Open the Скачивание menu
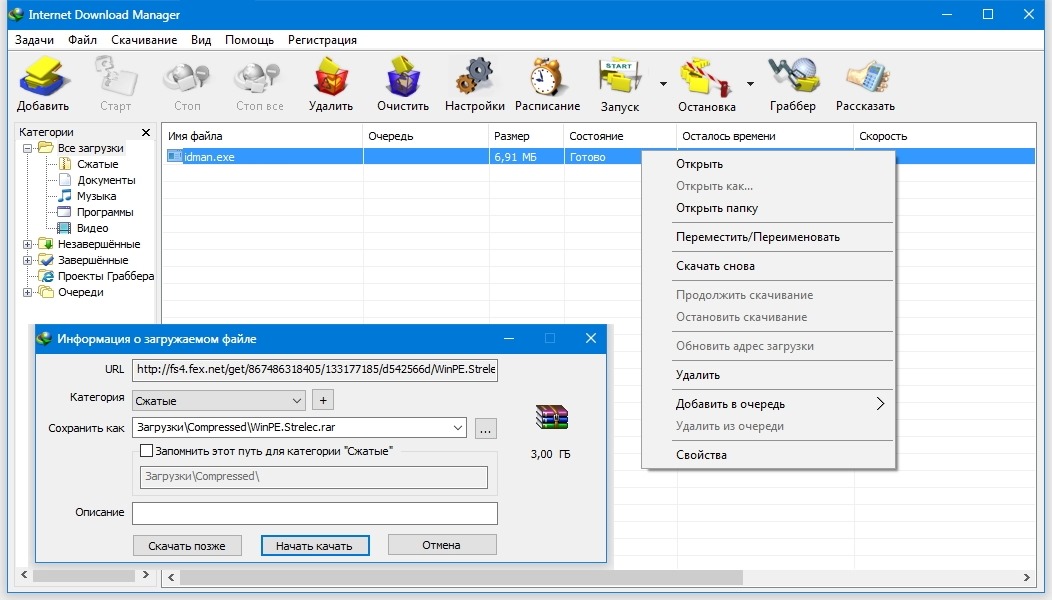 [144, 40]
